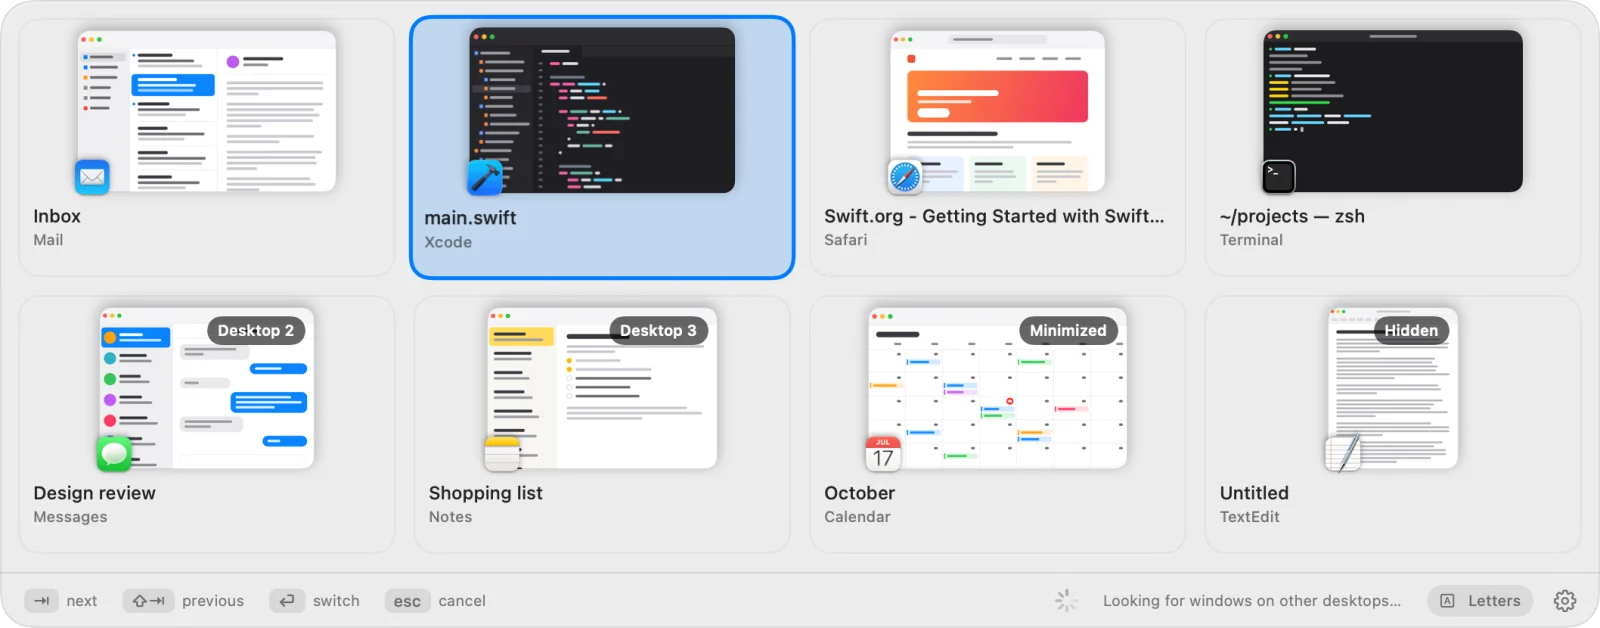Open the settings gear

click(1565, 601)
